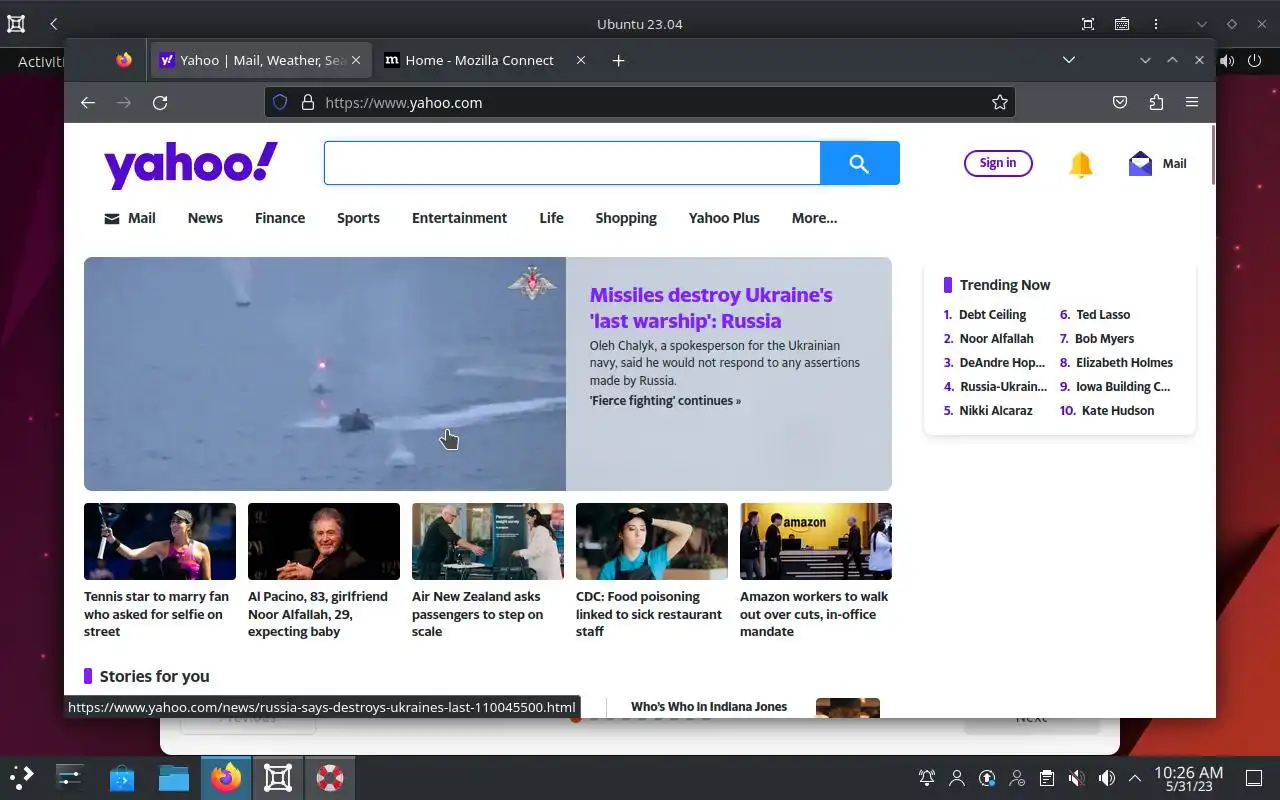This screenshot has height=800, width=1280.
Task: Open Yahoo notifications bell
Action: (1081, 164)
